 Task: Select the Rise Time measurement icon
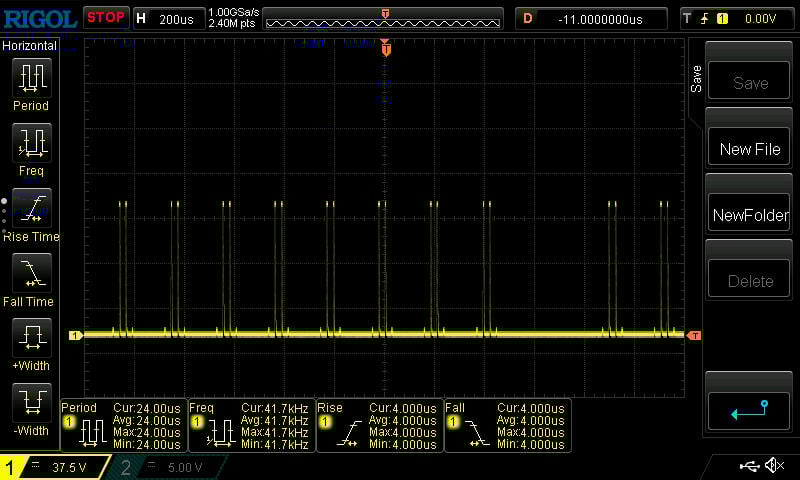click(32, 208)
